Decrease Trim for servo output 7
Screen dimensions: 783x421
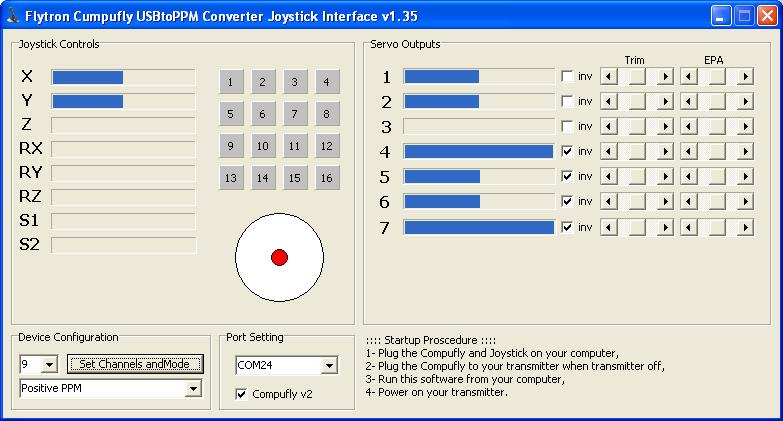click(608, 227)
